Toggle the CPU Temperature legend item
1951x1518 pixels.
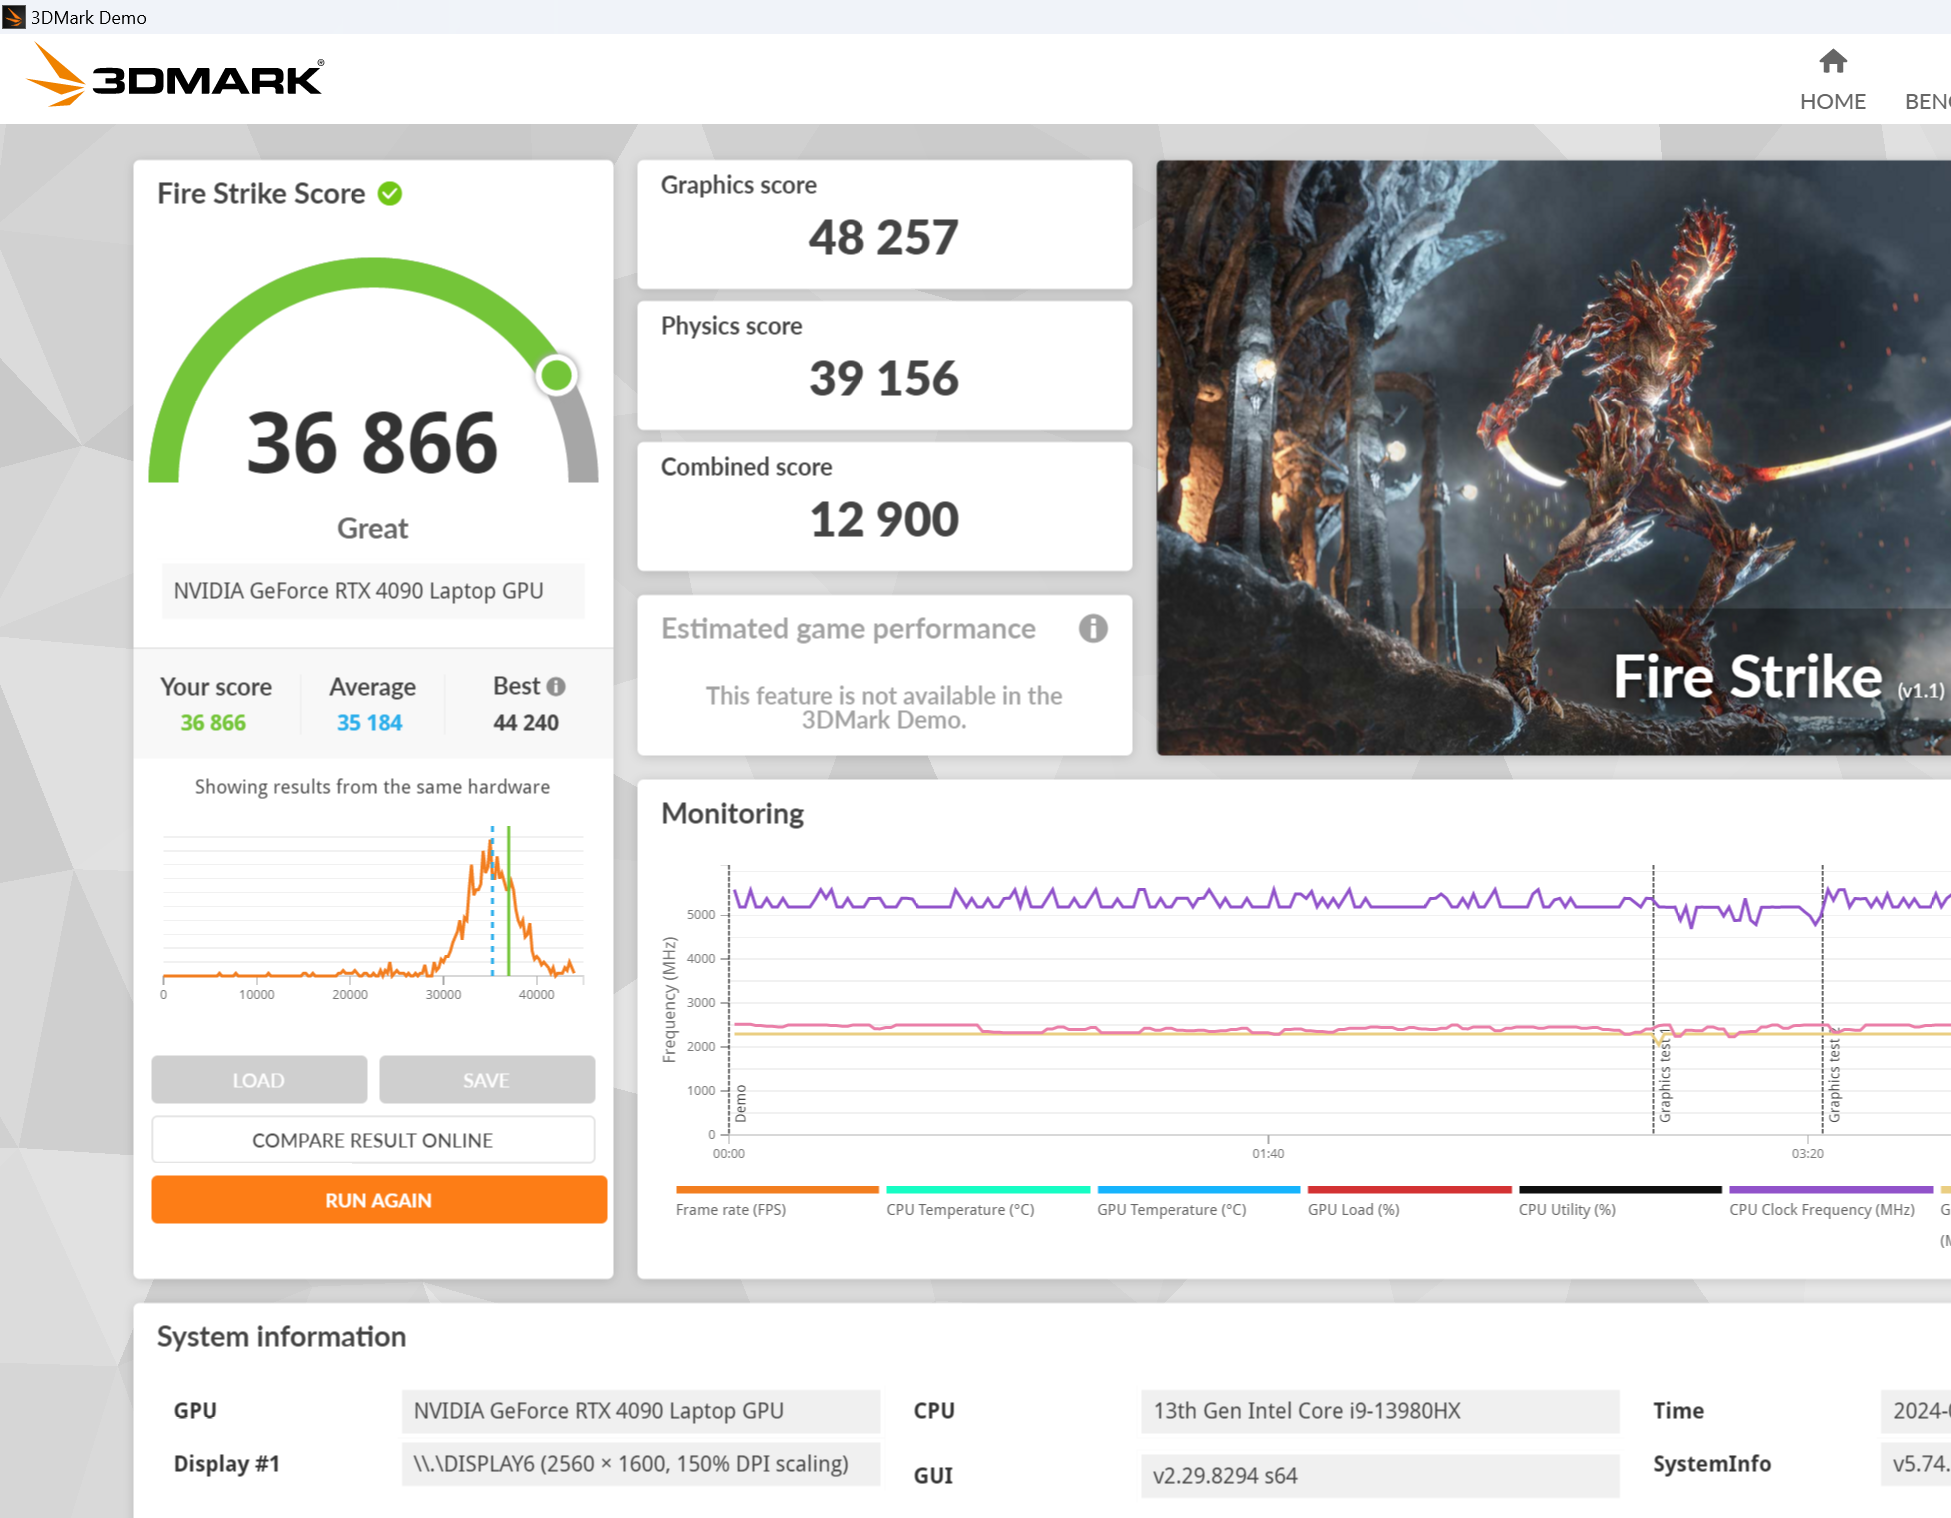960,1209
